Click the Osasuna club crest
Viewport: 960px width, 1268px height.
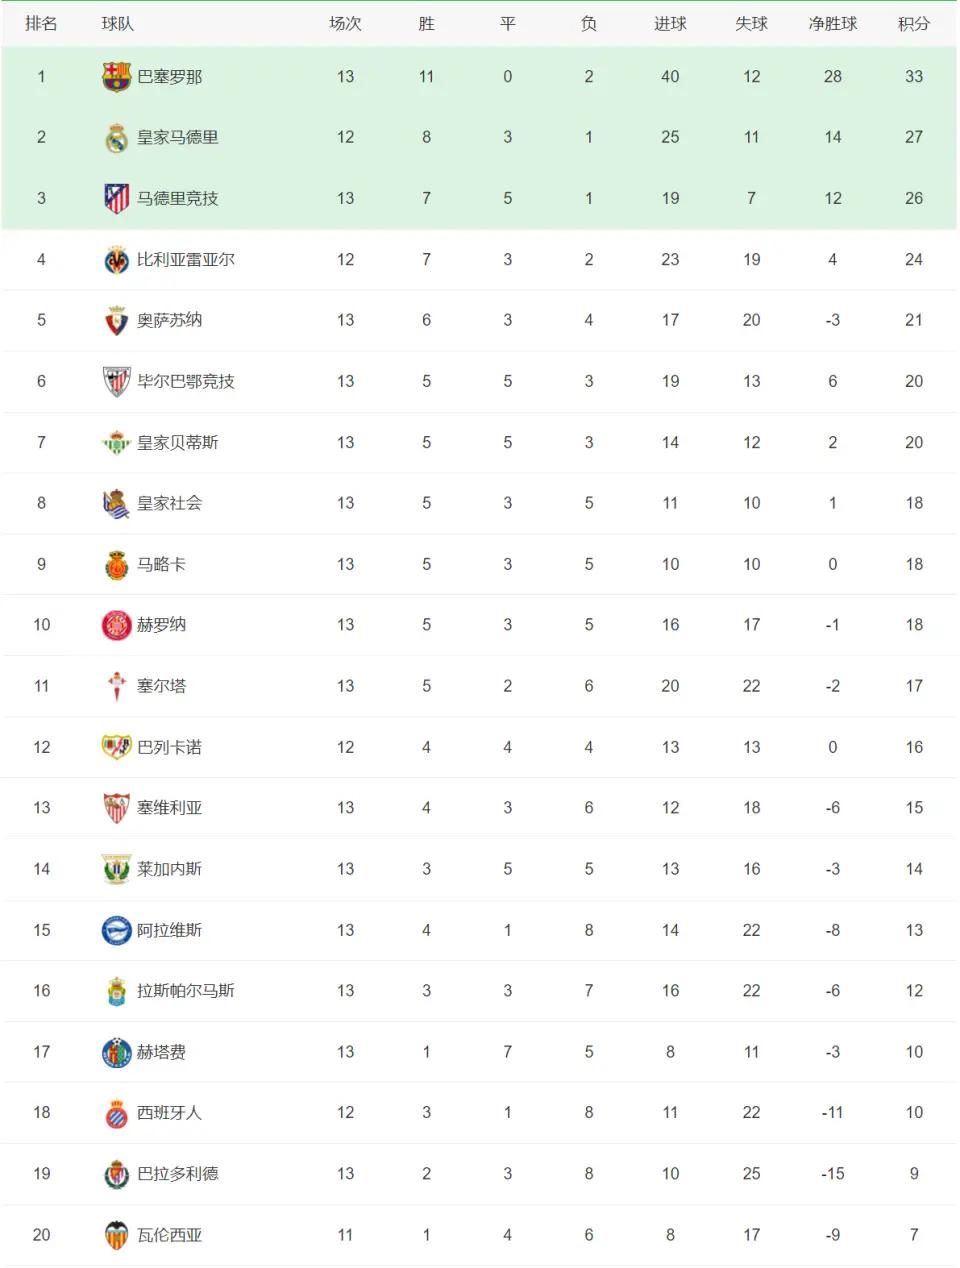click(117, 321)
